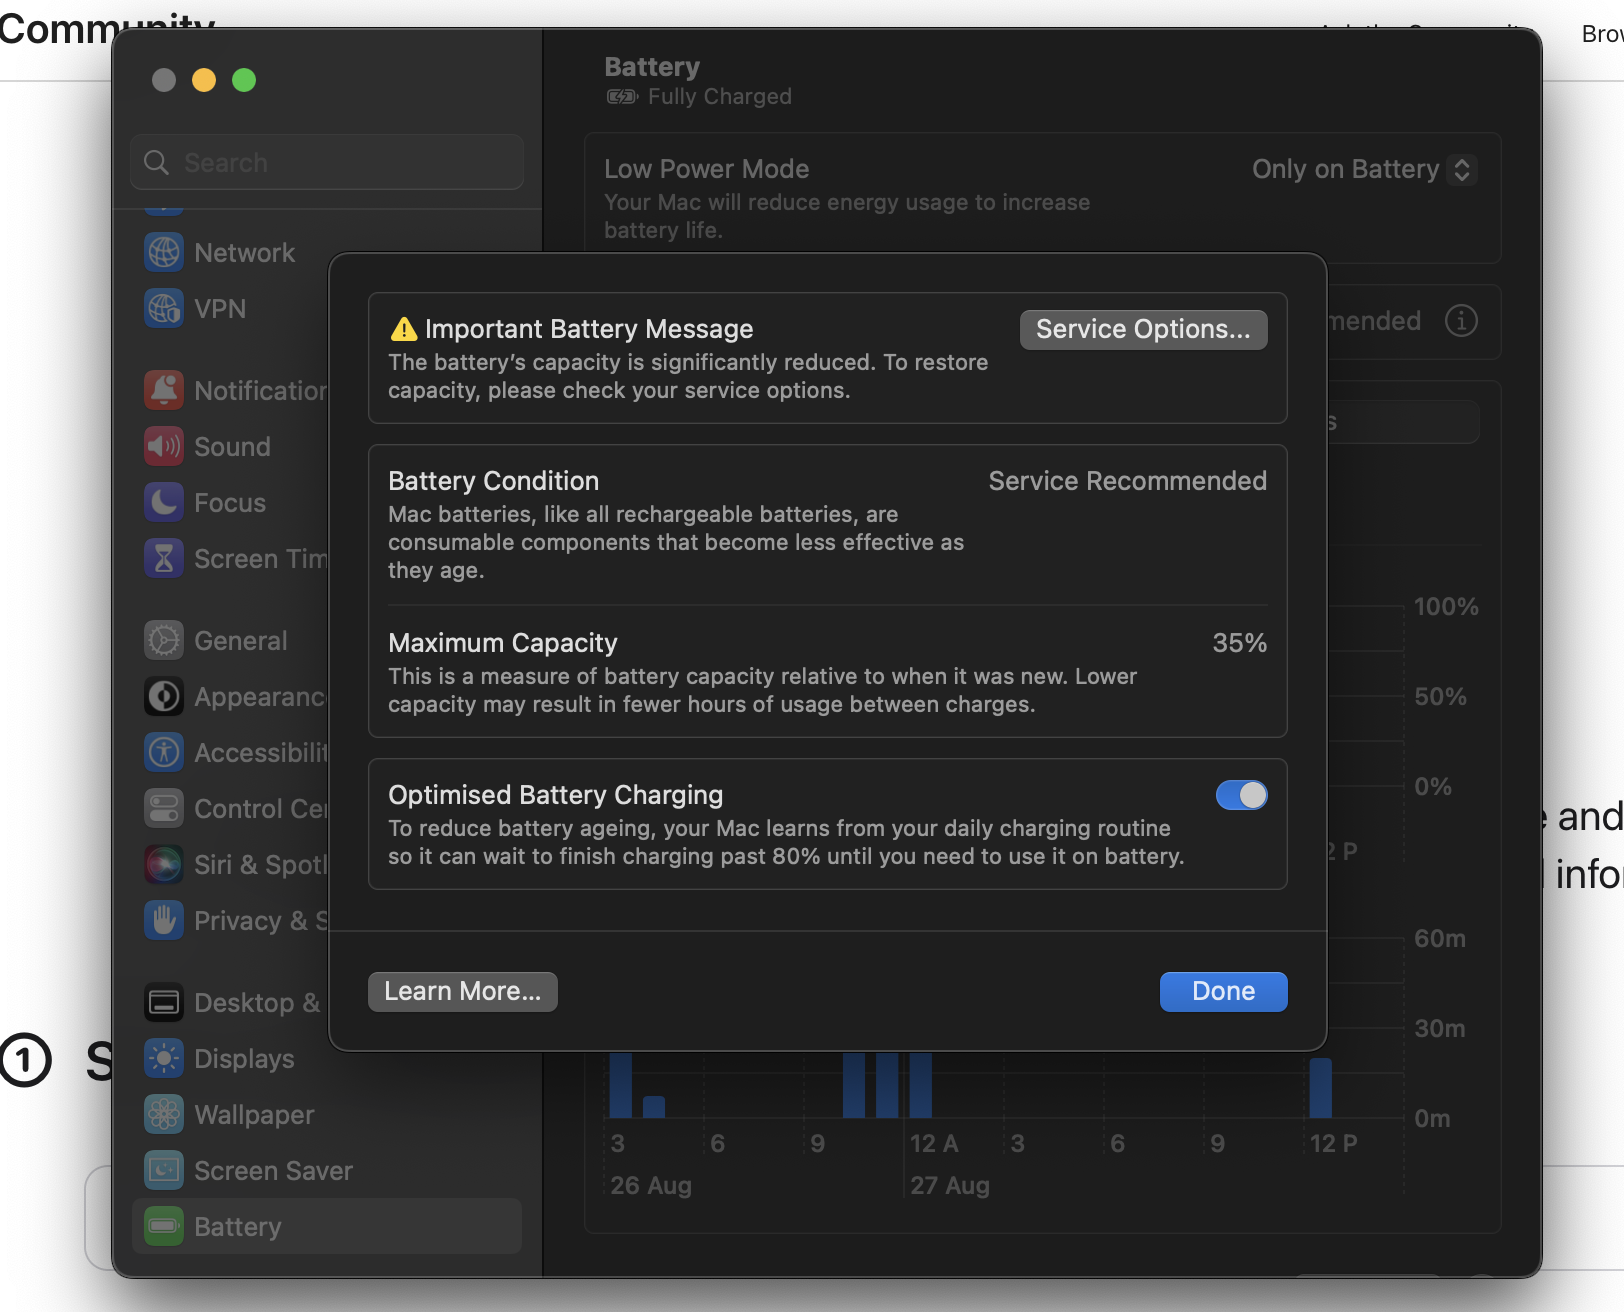Screen dimensions: 1624x1312
Task: Open Siri & Spotlight sidebar item
Action: click(x=236, y=864)
